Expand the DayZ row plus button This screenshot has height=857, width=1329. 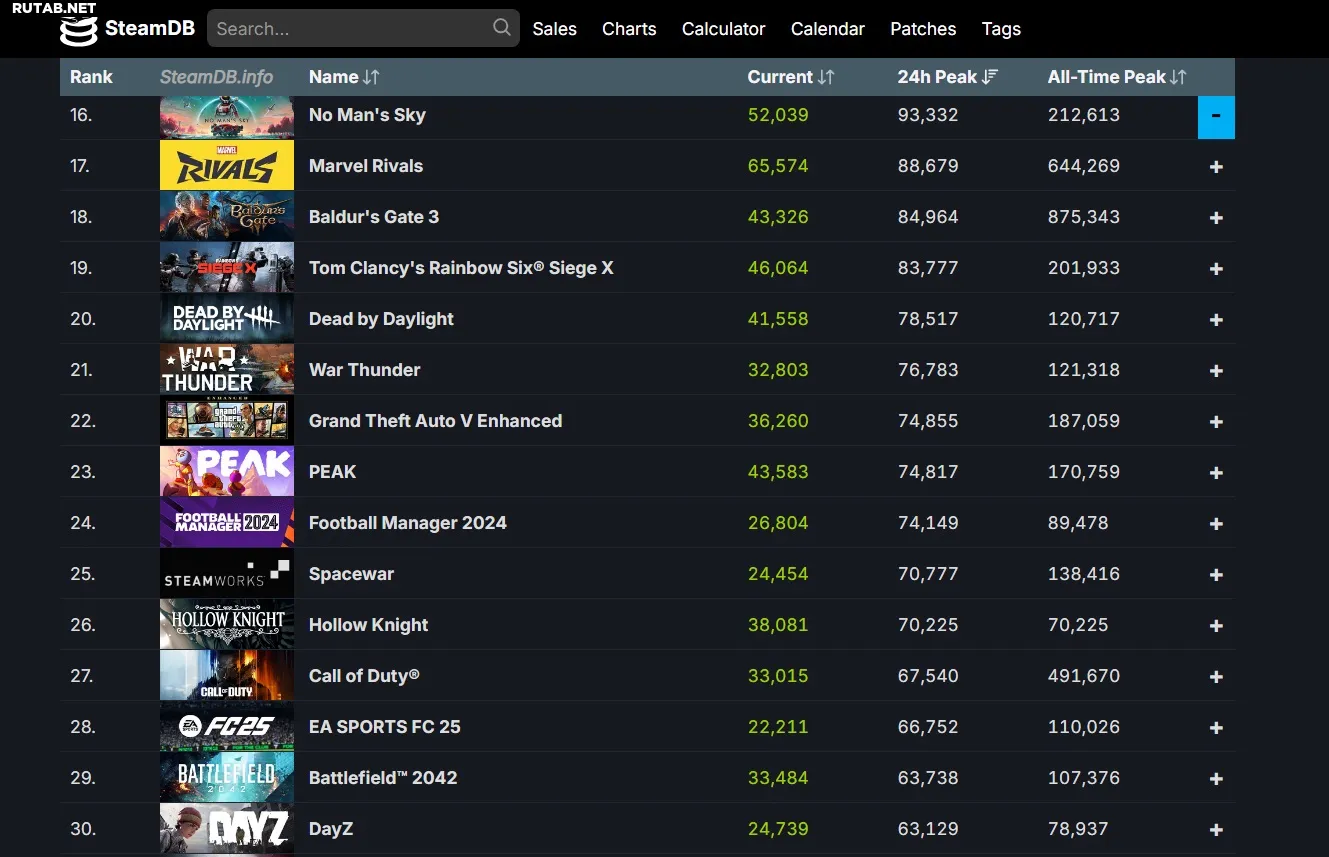(1216, 830)
